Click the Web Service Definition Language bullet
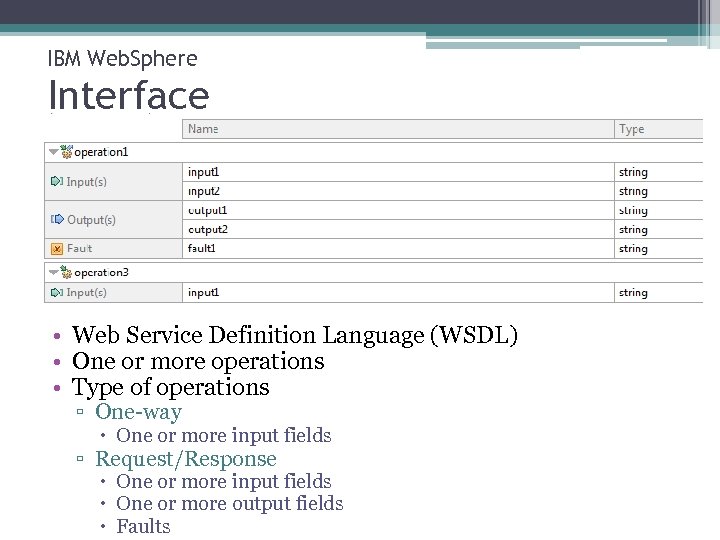 [x=295, y=335]
